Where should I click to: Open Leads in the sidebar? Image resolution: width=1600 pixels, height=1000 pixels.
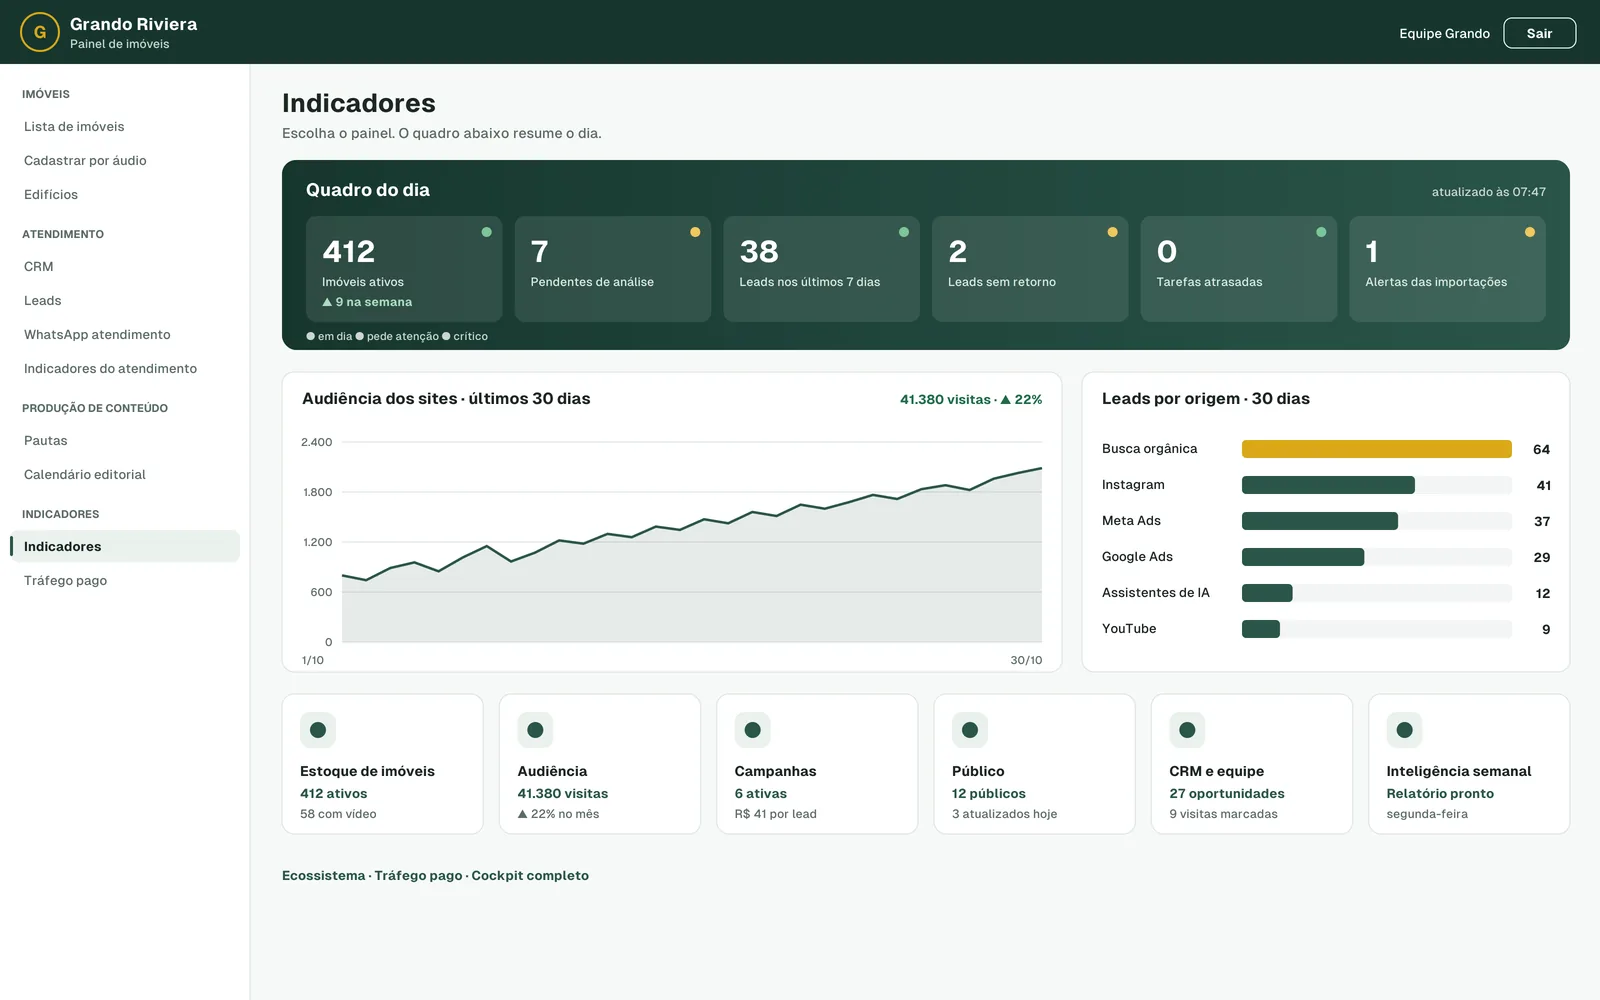125,301
